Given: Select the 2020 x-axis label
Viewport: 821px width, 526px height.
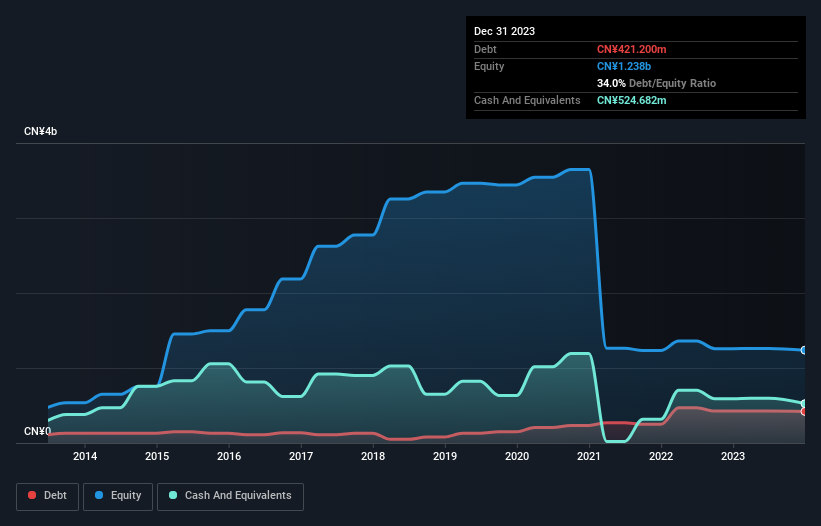Looking at the screenshot, I should point(517,456).
